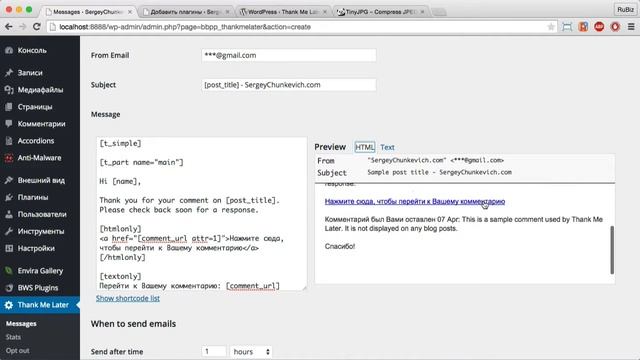
Task: Open the Opt out submenu item
Action: coord(18,351)
